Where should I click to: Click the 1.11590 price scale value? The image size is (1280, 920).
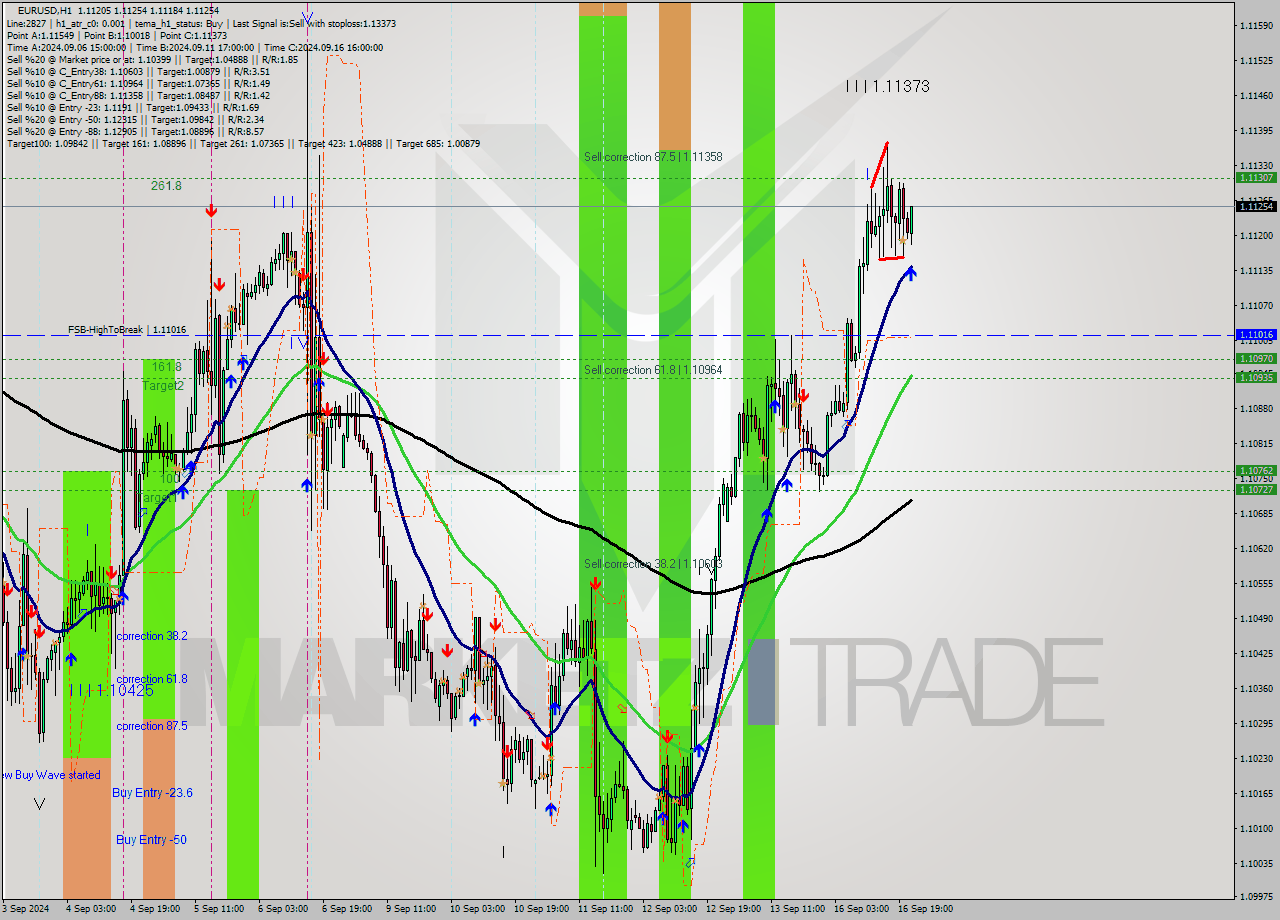tap(1256, 26)
